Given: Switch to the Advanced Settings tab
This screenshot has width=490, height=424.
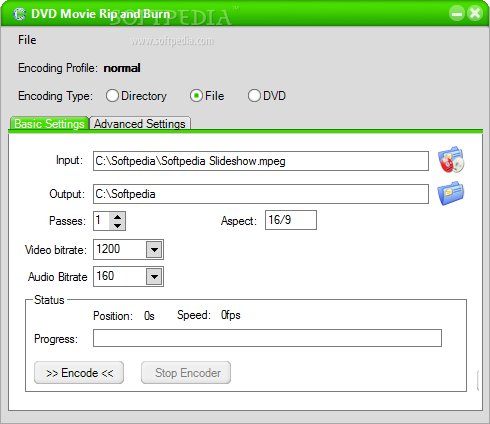Looking at the screenshot, I should point(140,124).
